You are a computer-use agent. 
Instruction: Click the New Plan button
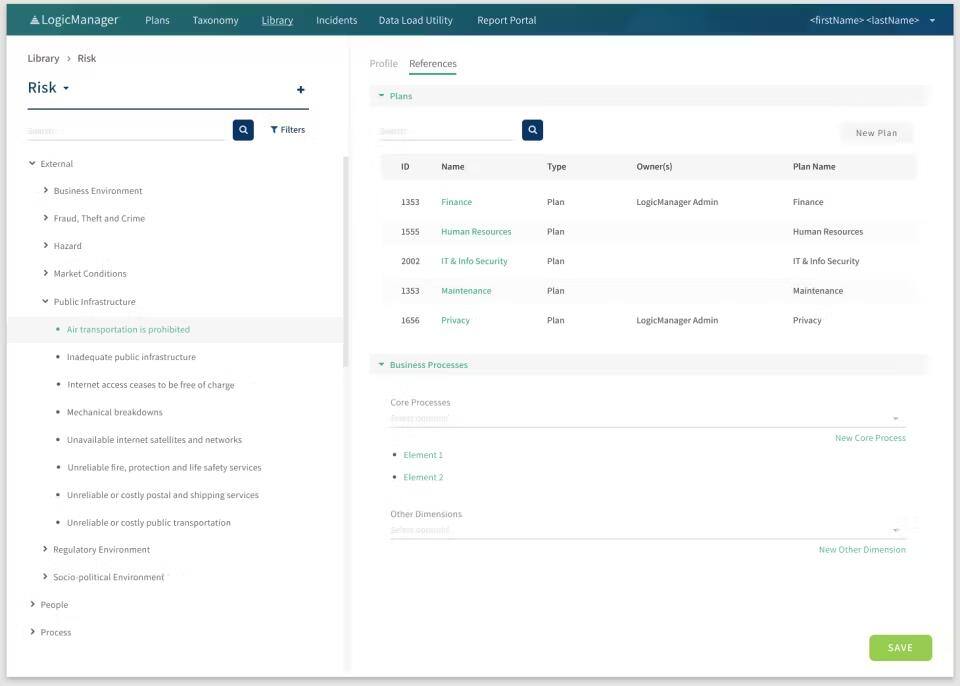[876, 133]
